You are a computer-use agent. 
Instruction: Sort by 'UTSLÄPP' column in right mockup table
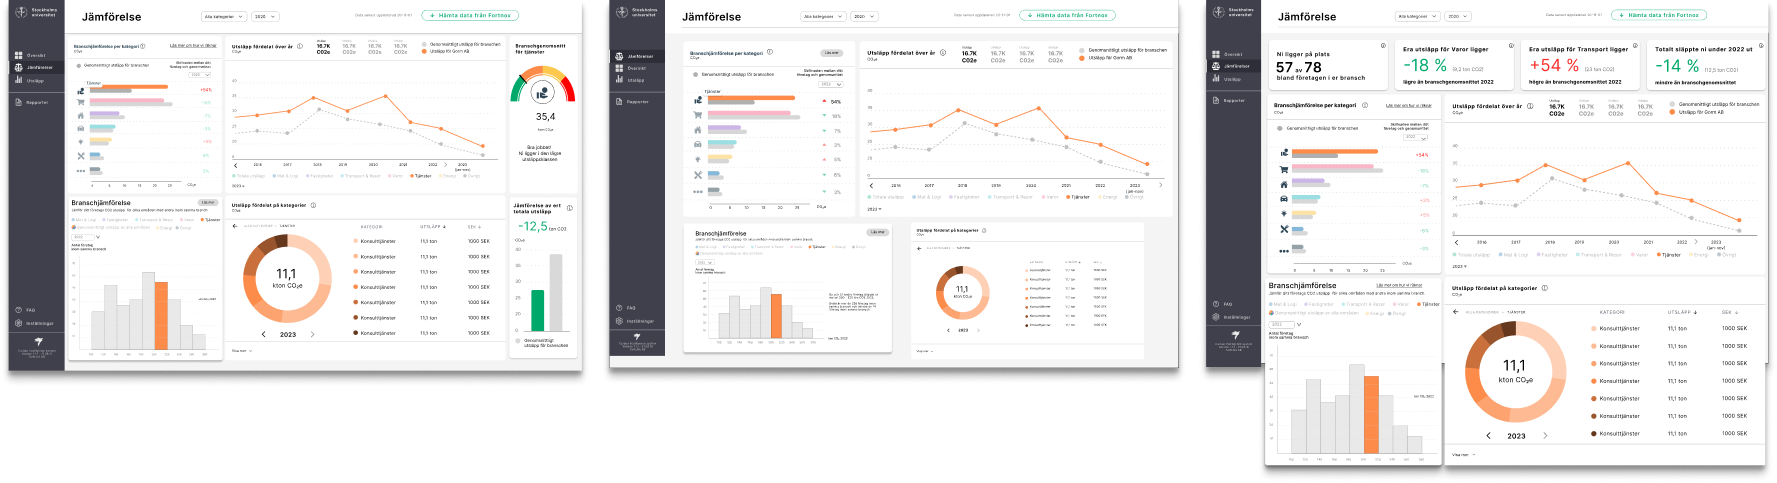(x=1682, y=312)
